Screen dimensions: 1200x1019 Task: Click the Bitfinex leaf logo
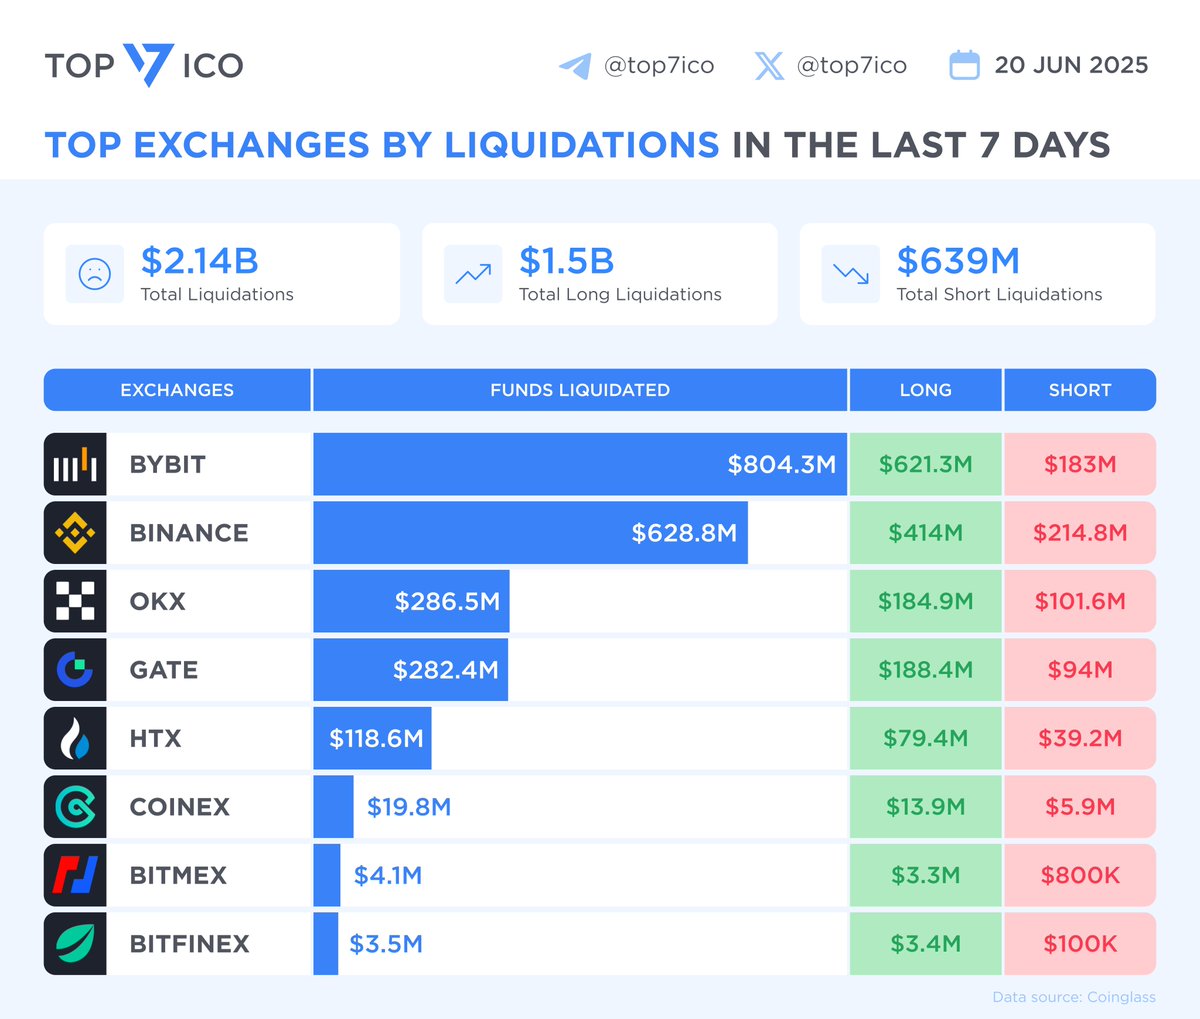coord(74,943)
